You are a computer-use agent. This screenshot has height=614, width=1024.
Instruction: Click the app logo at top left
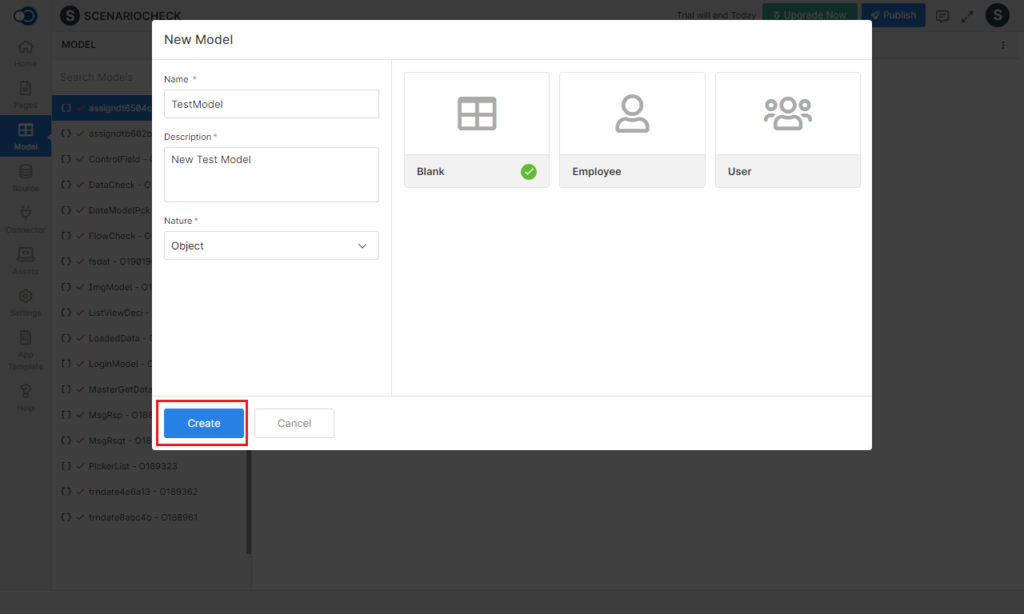(x=25, y=15)
